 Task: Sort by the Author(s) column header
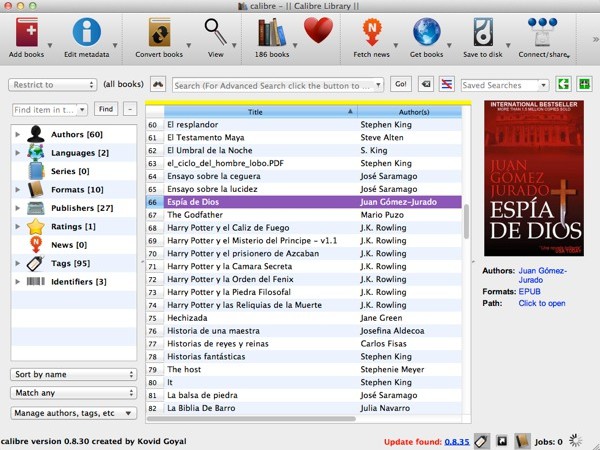click(410, 112)
